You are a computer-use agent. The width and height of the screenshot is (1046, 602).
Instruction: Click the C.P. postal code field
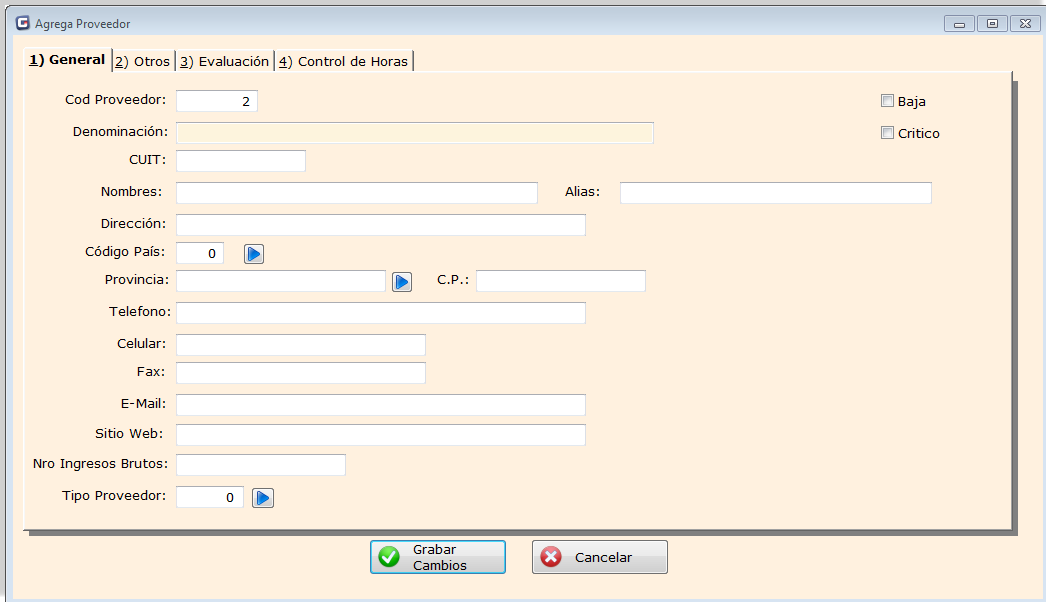(560, 281)
